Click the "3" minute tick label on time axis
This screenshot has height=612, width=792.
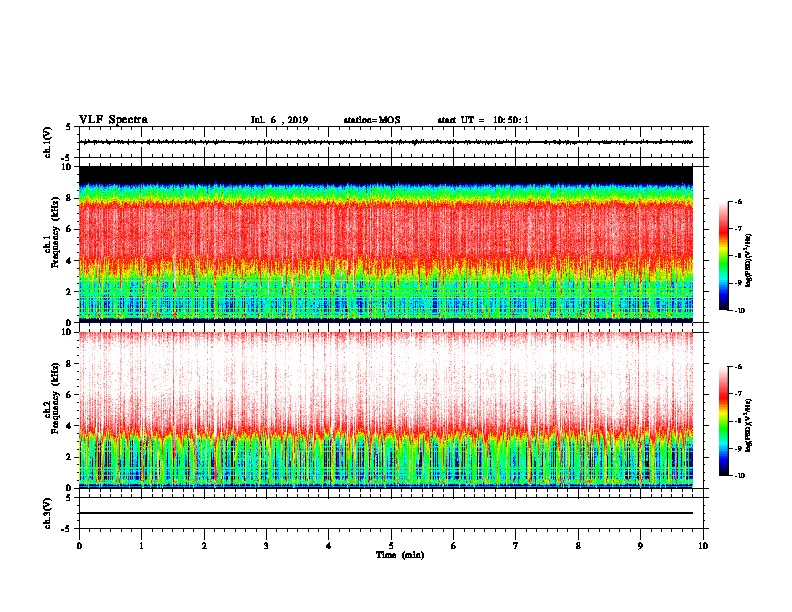click(x=266, y=545)
